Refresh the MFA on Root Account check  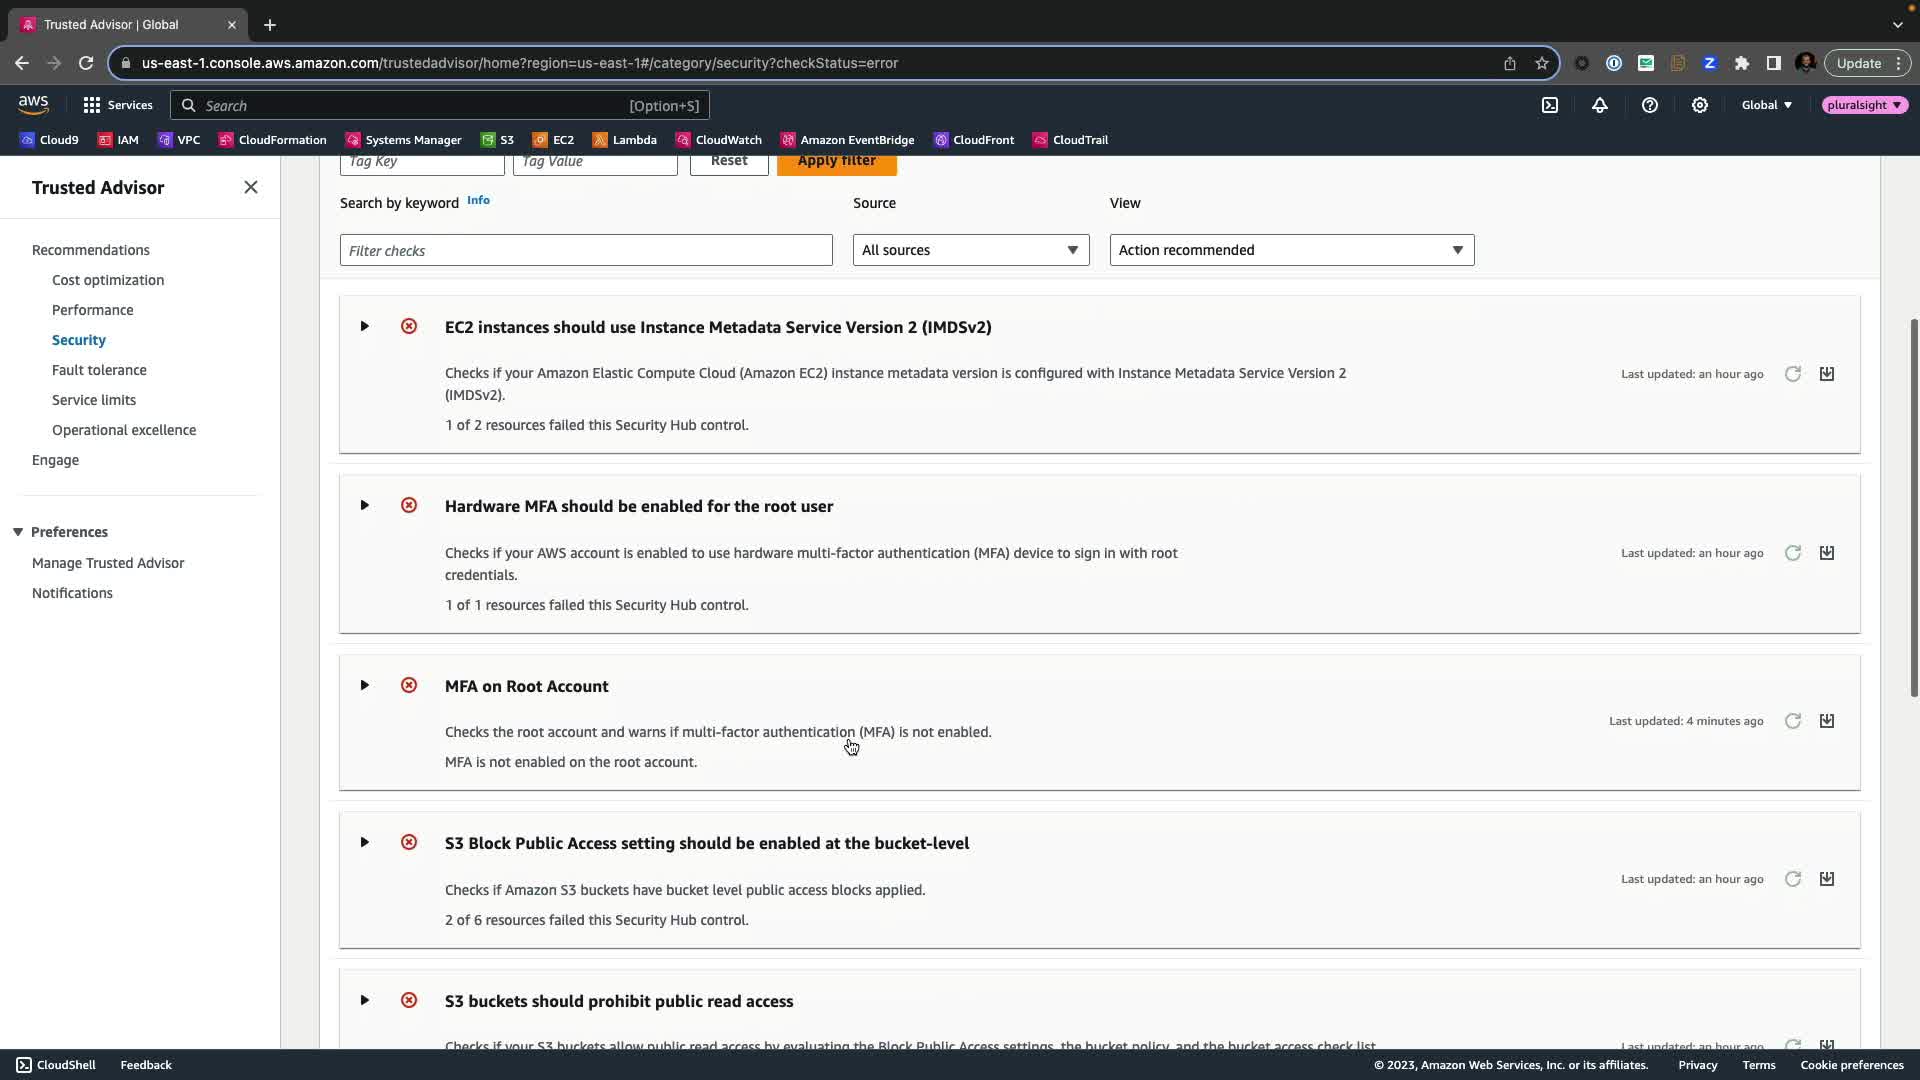pyautogui.click(x=1792, y=721)
